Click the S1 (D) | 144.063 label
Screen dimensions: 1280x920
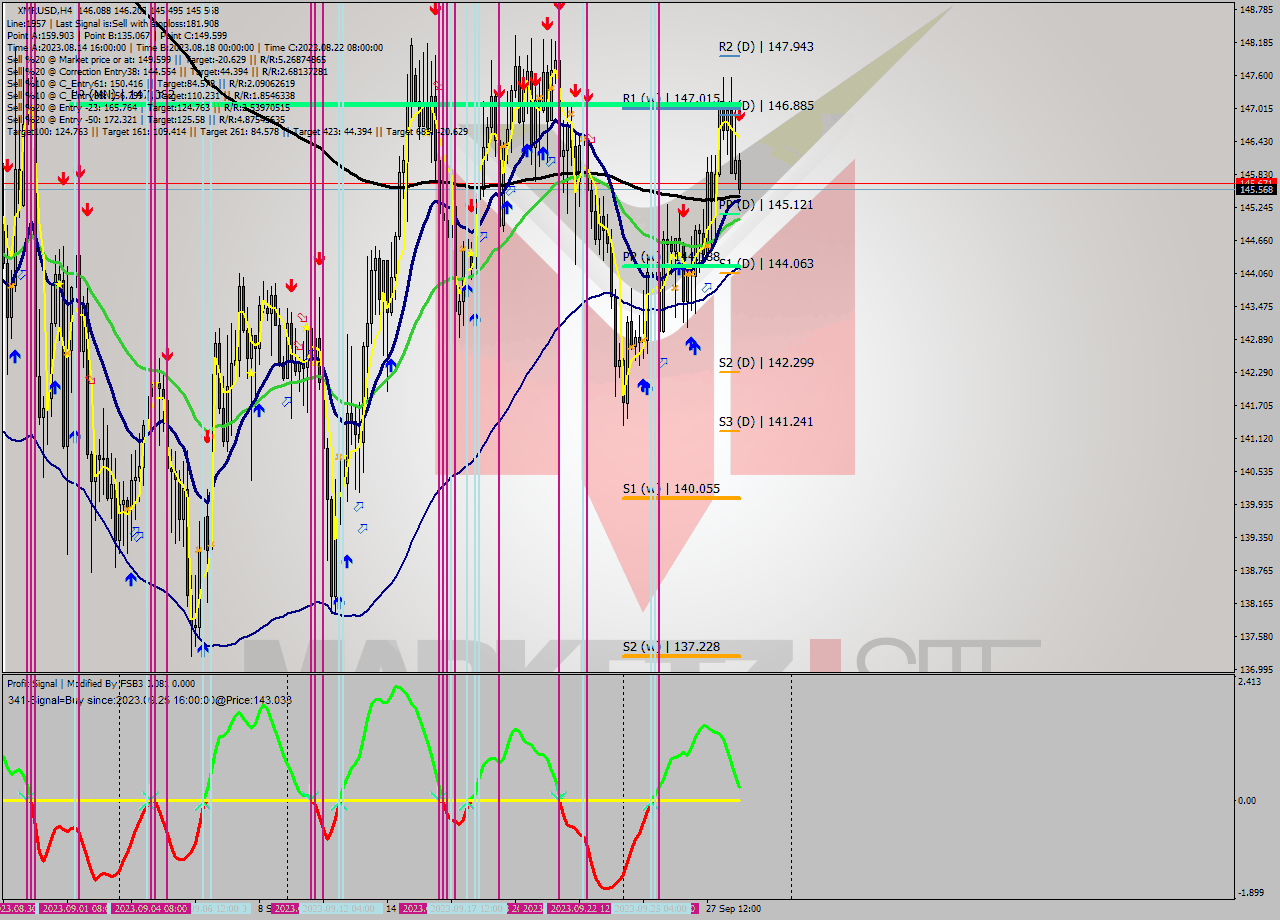[766, 263]
